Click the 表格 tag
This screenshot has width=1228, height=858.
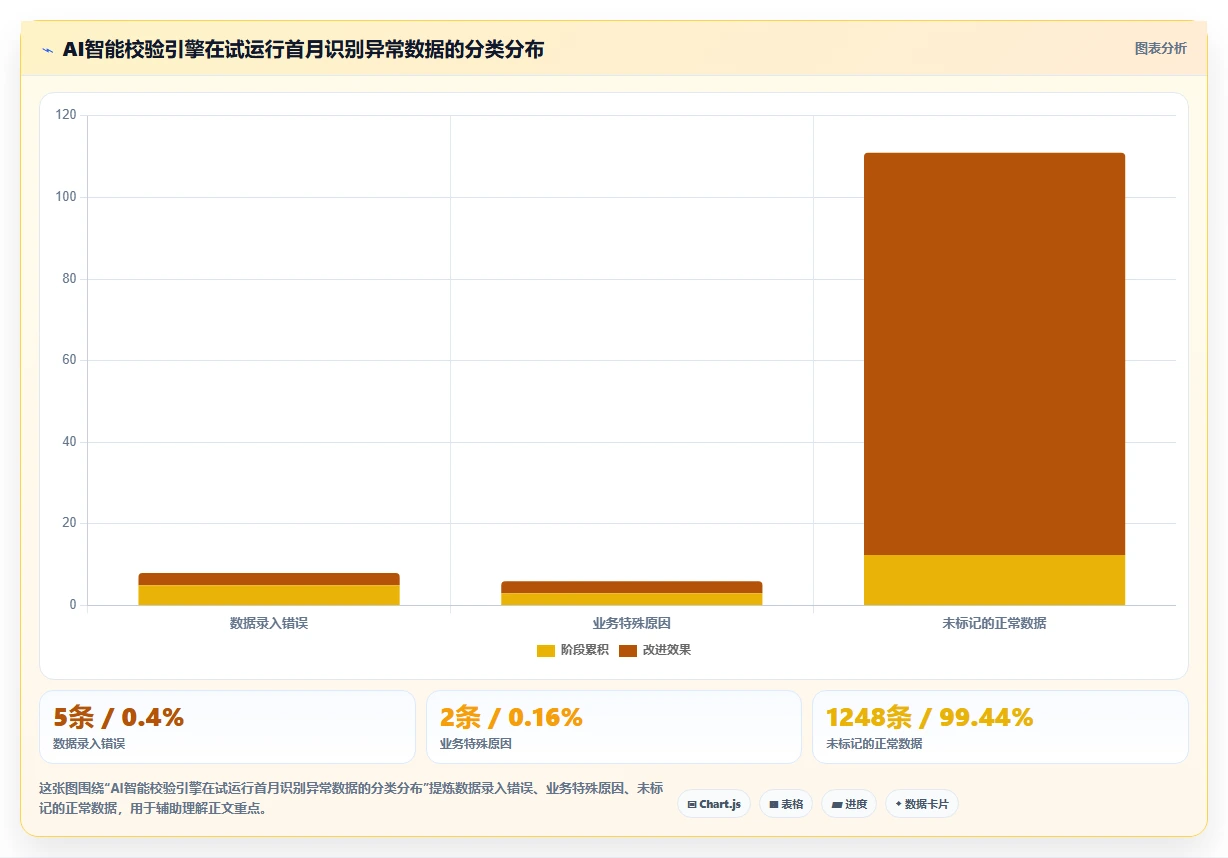pyautogui.click(x=786, y=804)
